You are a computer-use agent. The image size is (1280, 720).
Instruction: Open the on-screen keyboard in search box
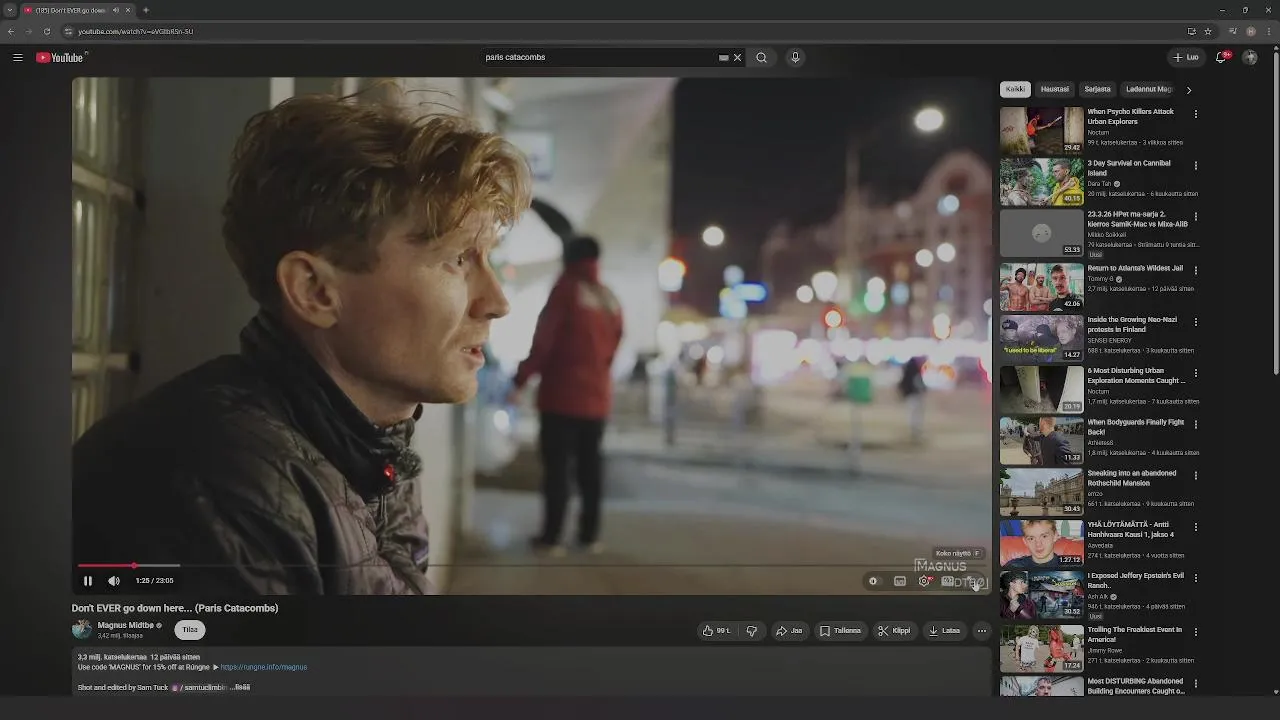tap(724, 58)
